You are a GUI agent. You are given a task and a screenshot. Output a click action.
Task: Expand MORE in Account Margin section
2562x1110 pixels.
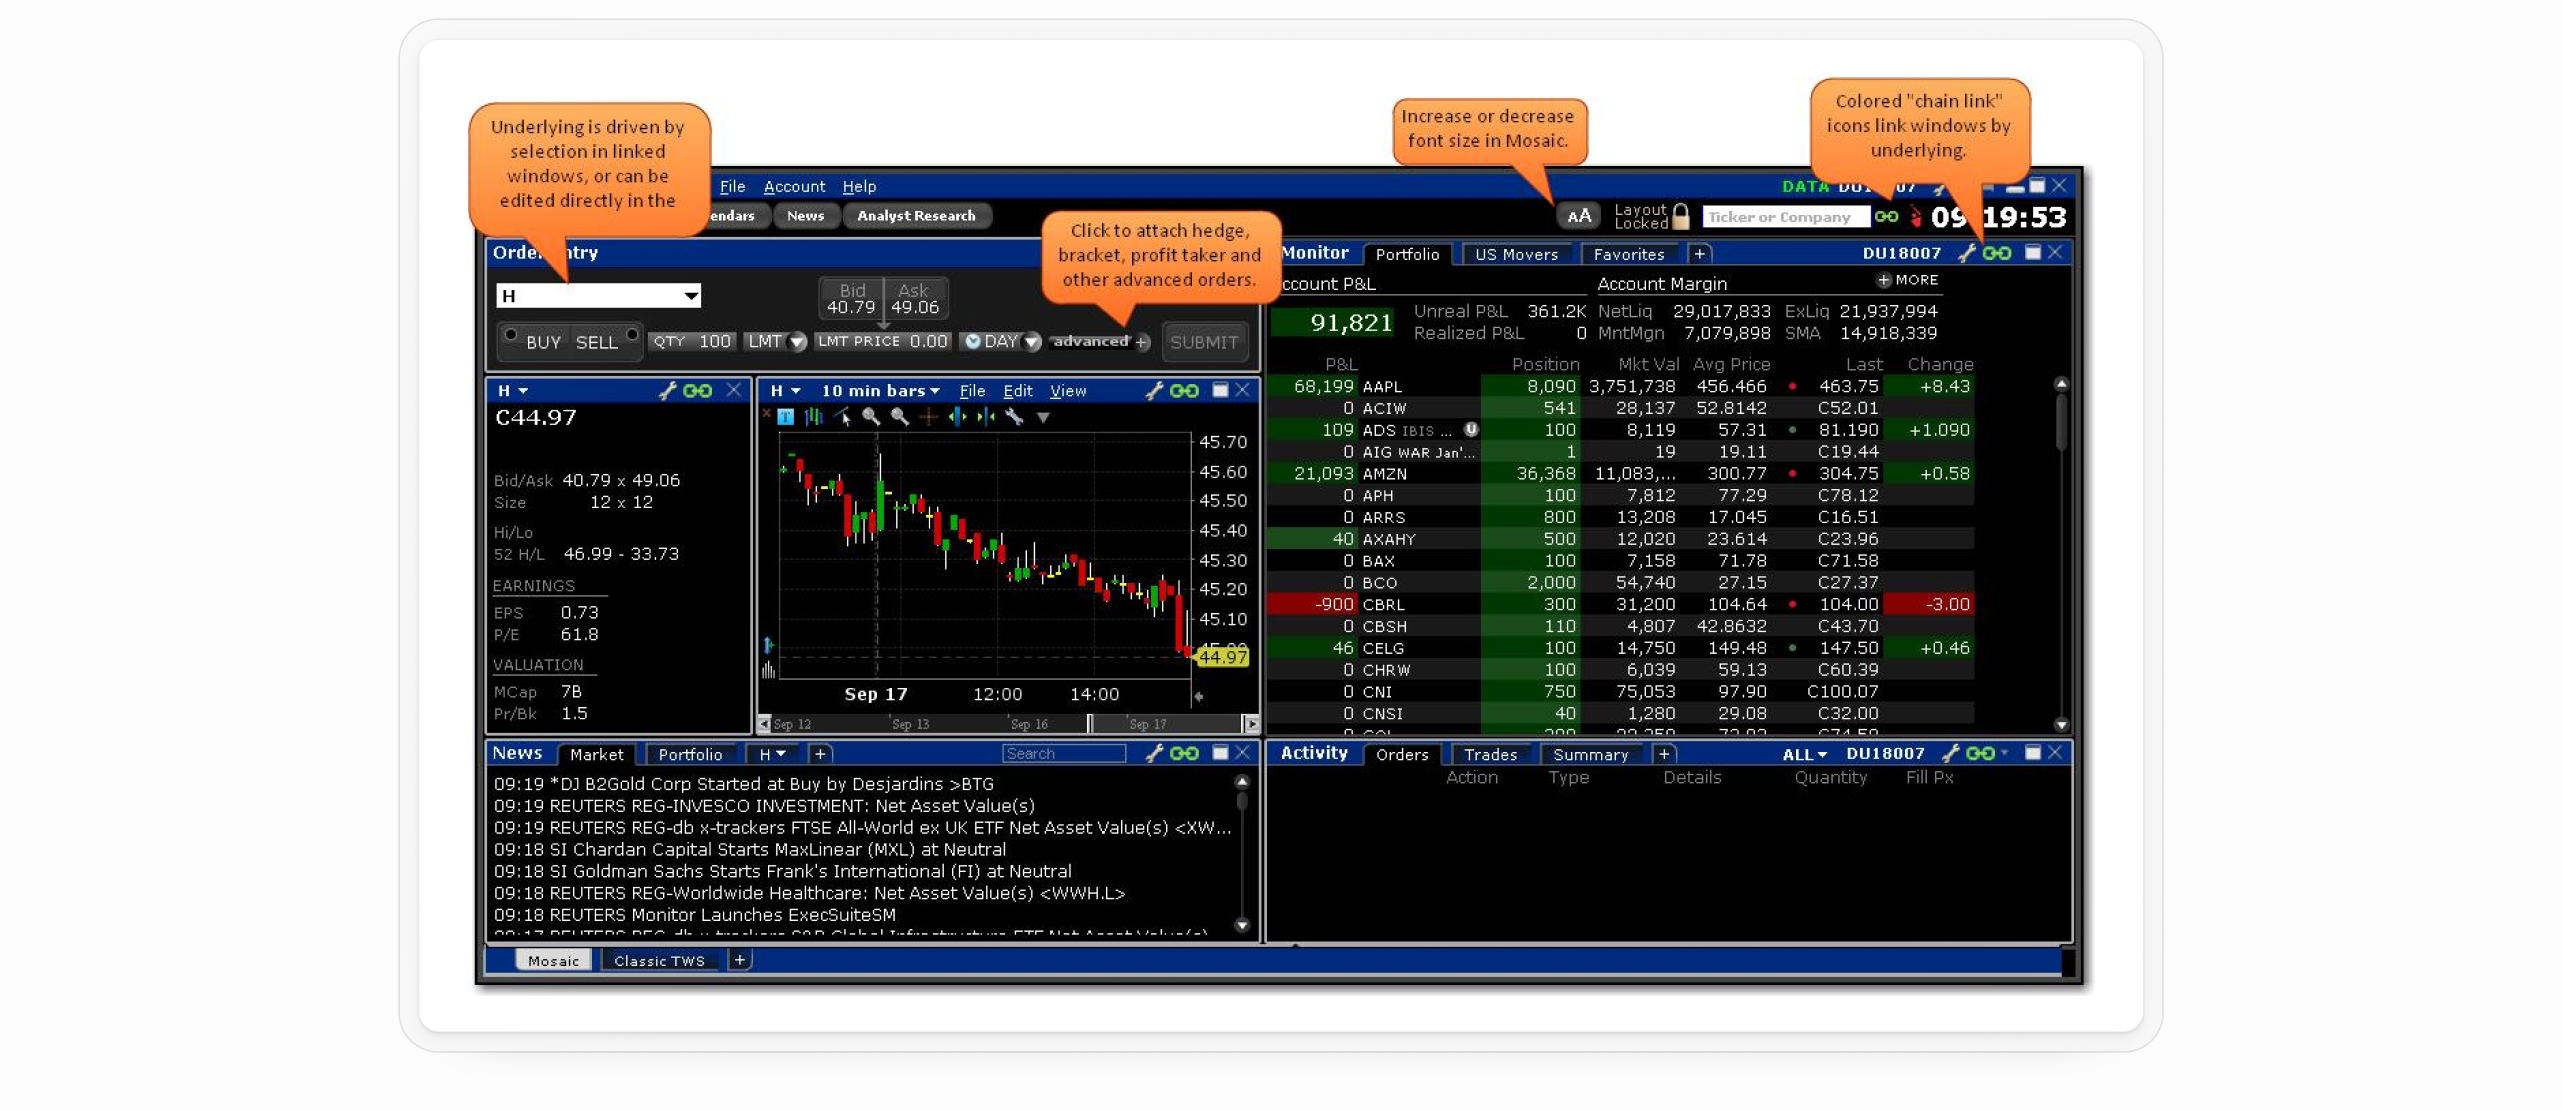click(x=1907, y=281)
